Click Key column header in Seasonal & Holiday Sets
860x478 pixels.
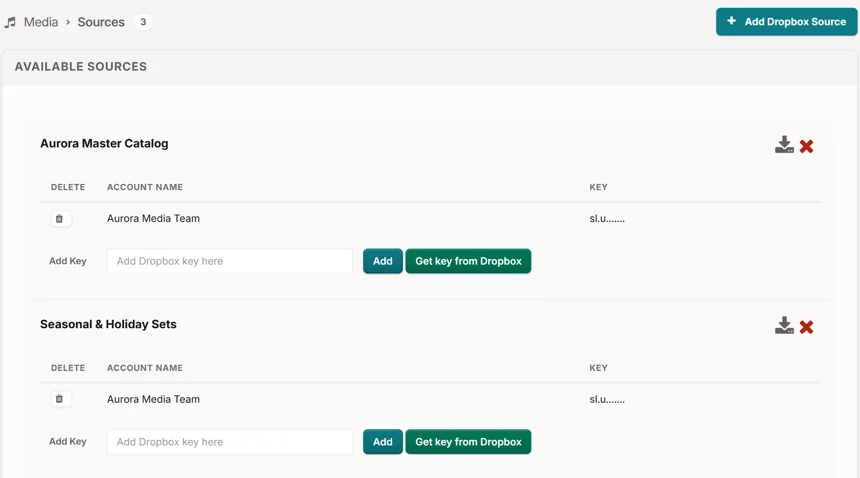pos(598,368)
